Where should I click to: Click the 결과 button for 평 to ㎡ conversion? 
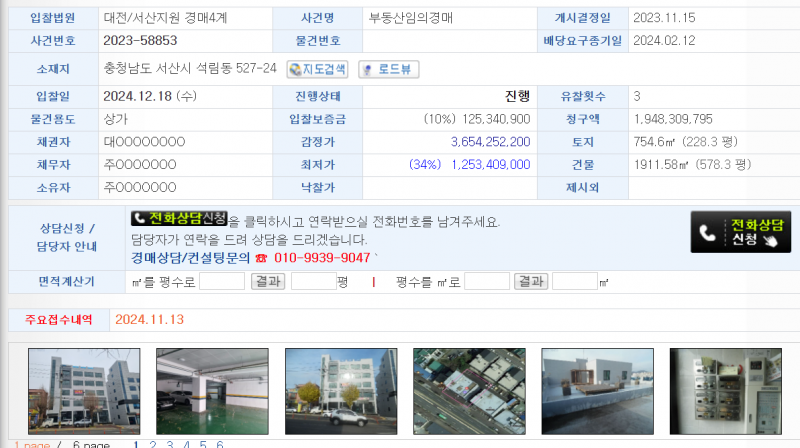tap(531, 282)
